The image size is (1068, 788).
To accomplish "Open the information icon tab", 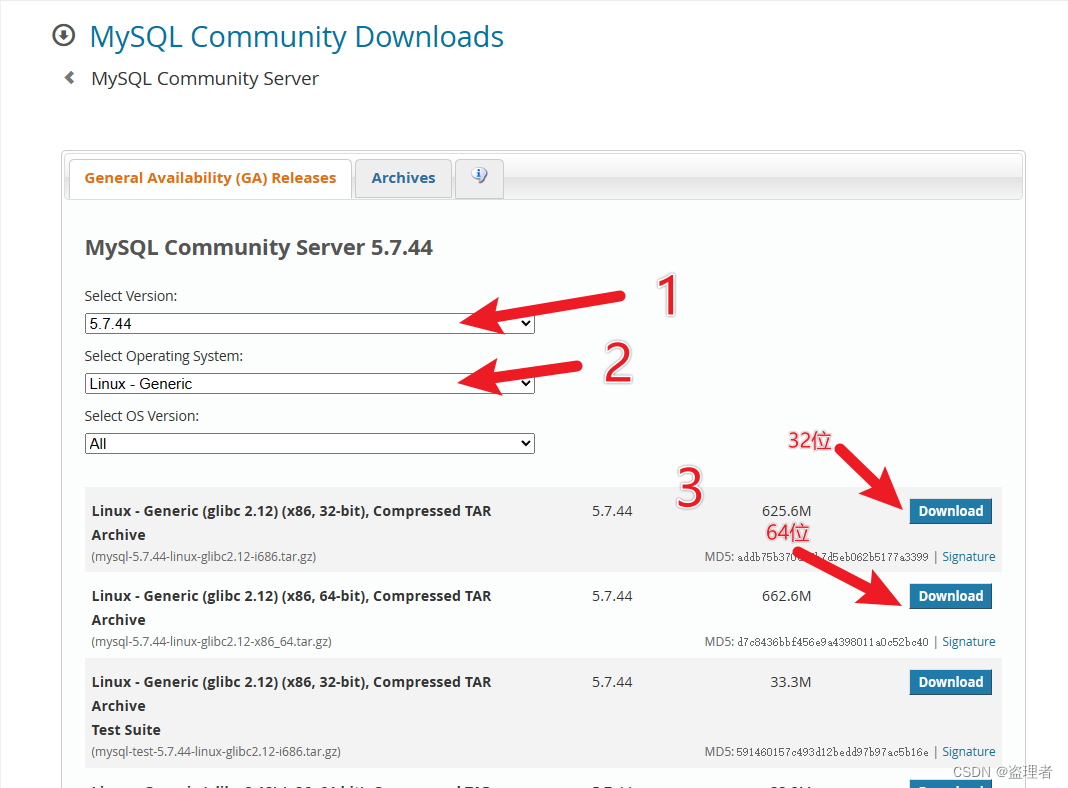I will click(480, 177).
